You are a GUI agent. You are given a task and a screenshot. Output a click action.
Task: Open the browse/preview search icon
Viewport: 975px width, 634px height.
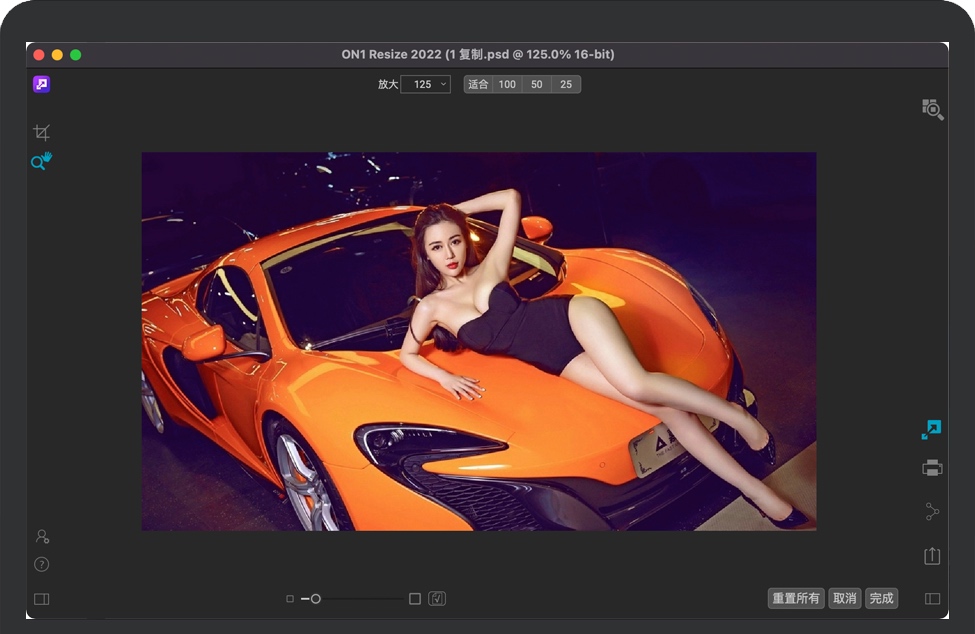(932, 109)
